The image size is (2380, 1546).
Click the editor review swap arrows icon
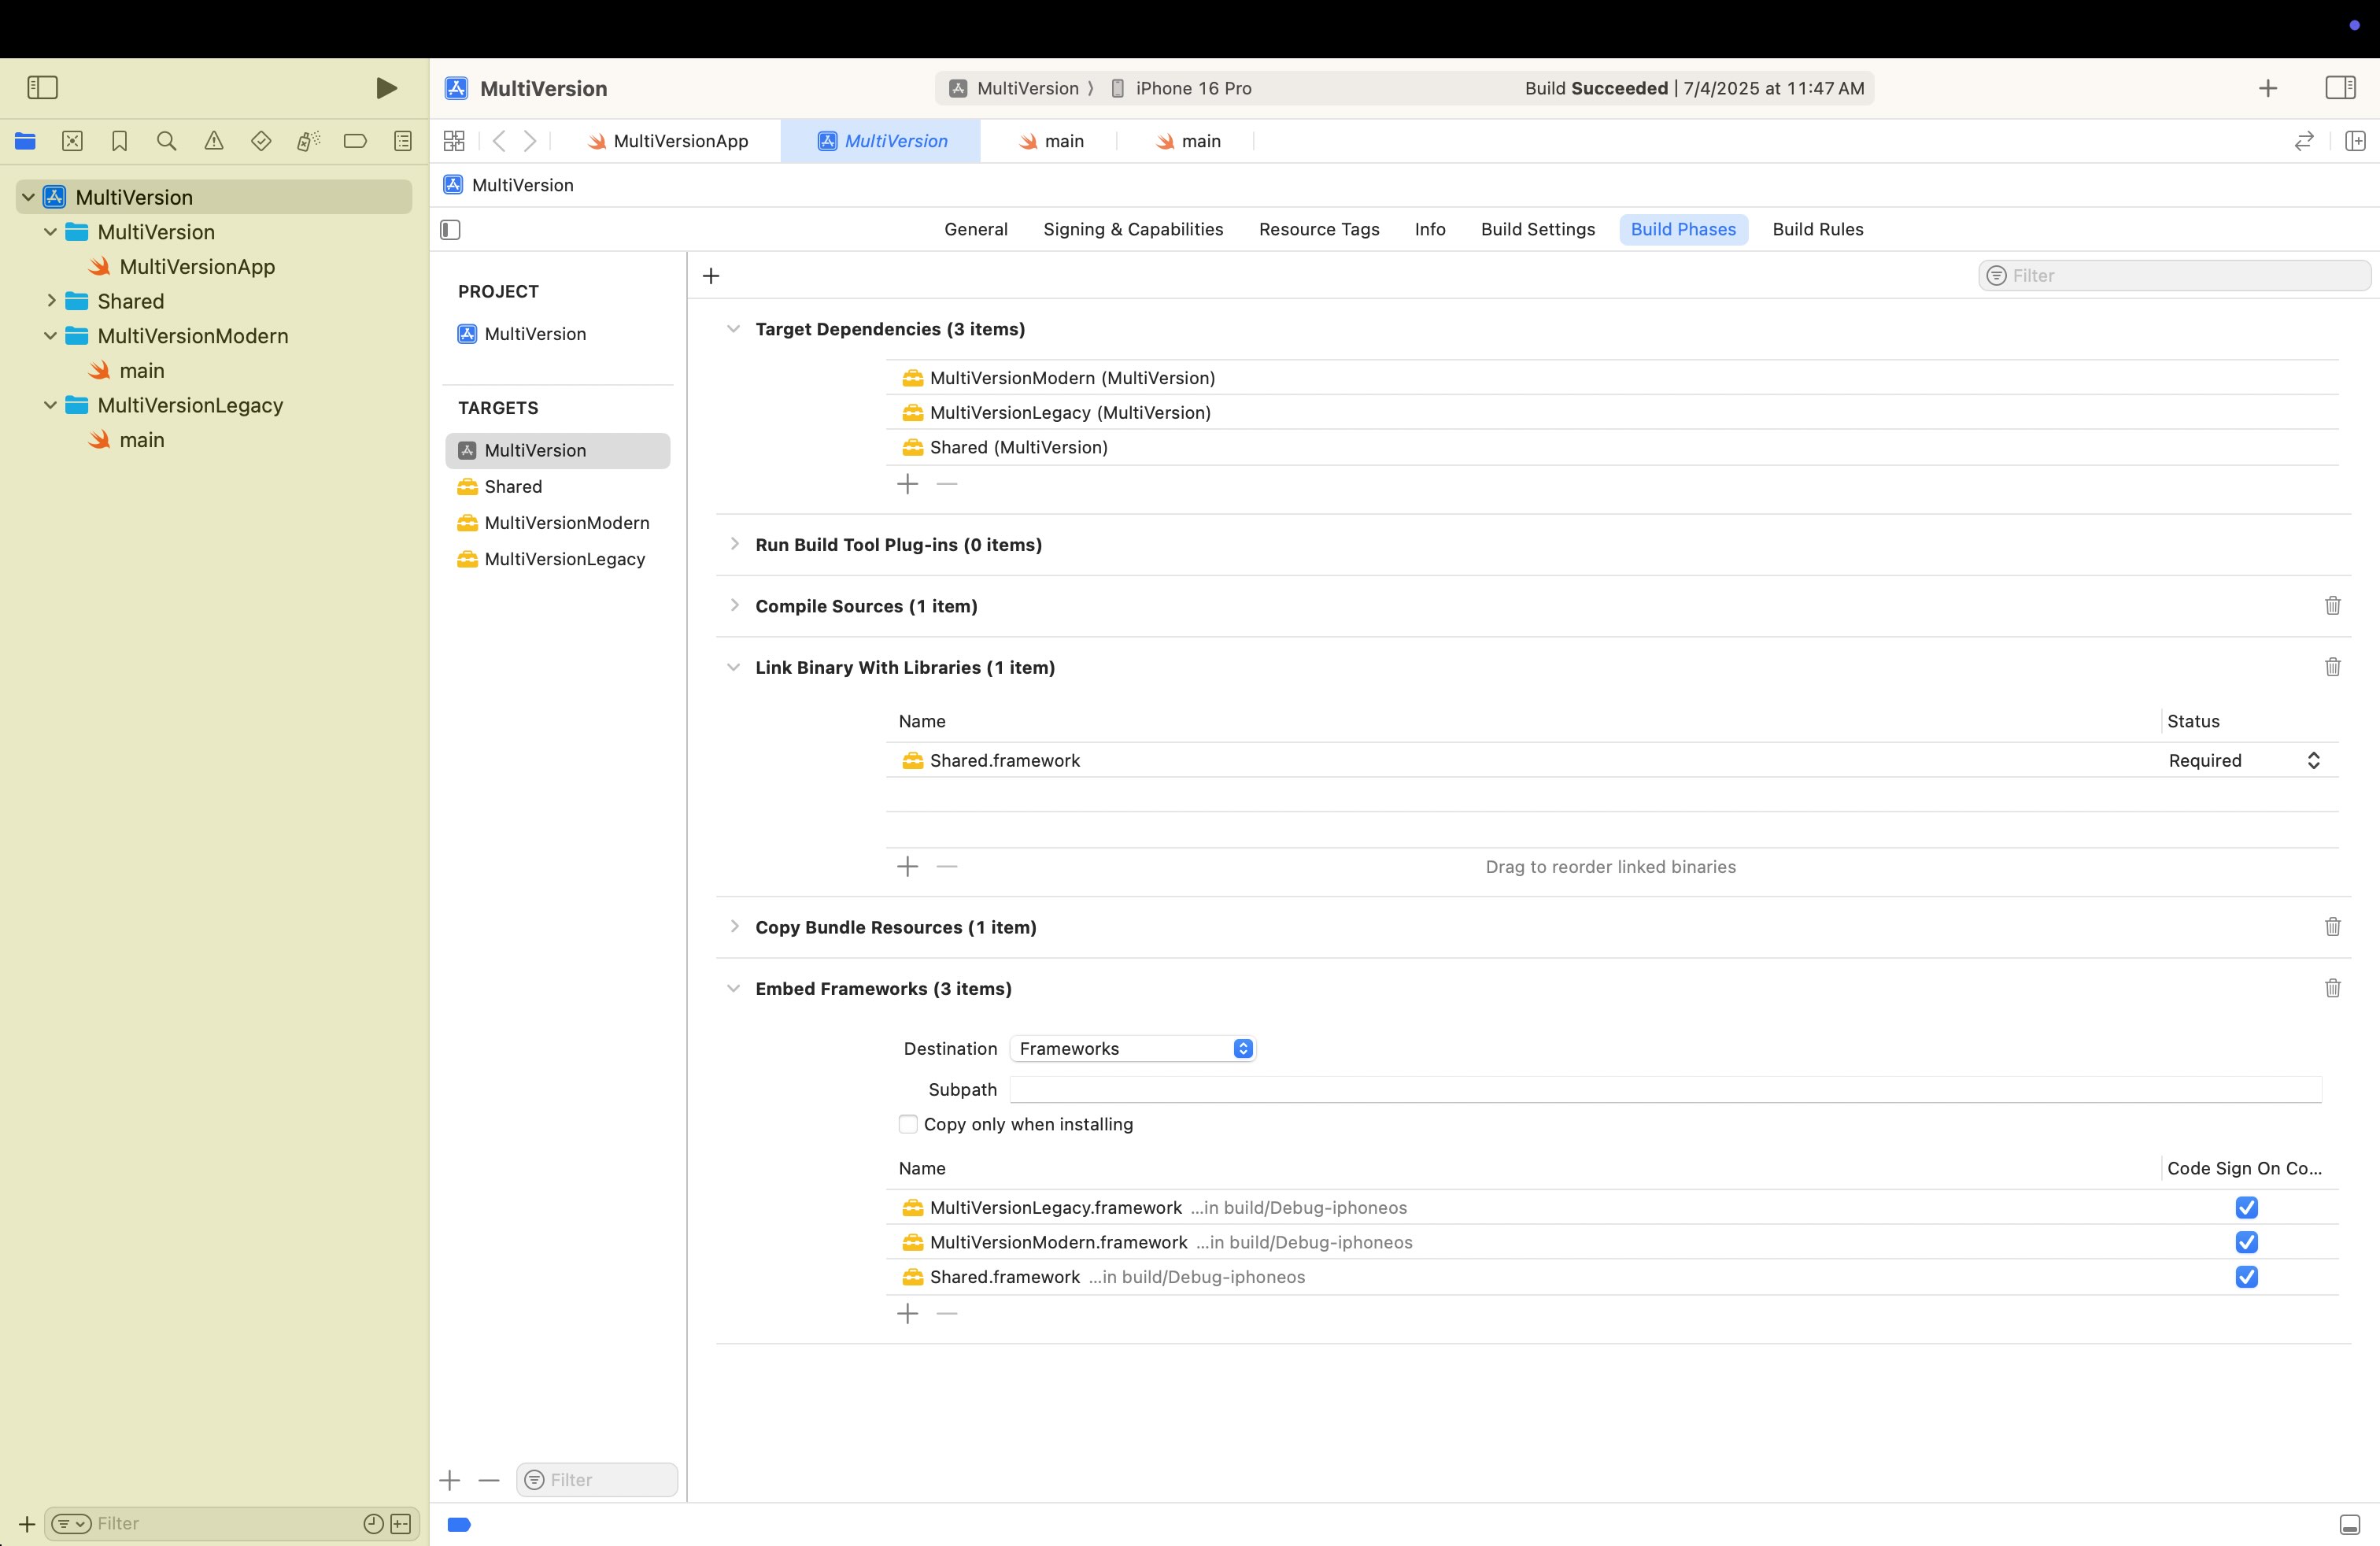[2304, 141]
